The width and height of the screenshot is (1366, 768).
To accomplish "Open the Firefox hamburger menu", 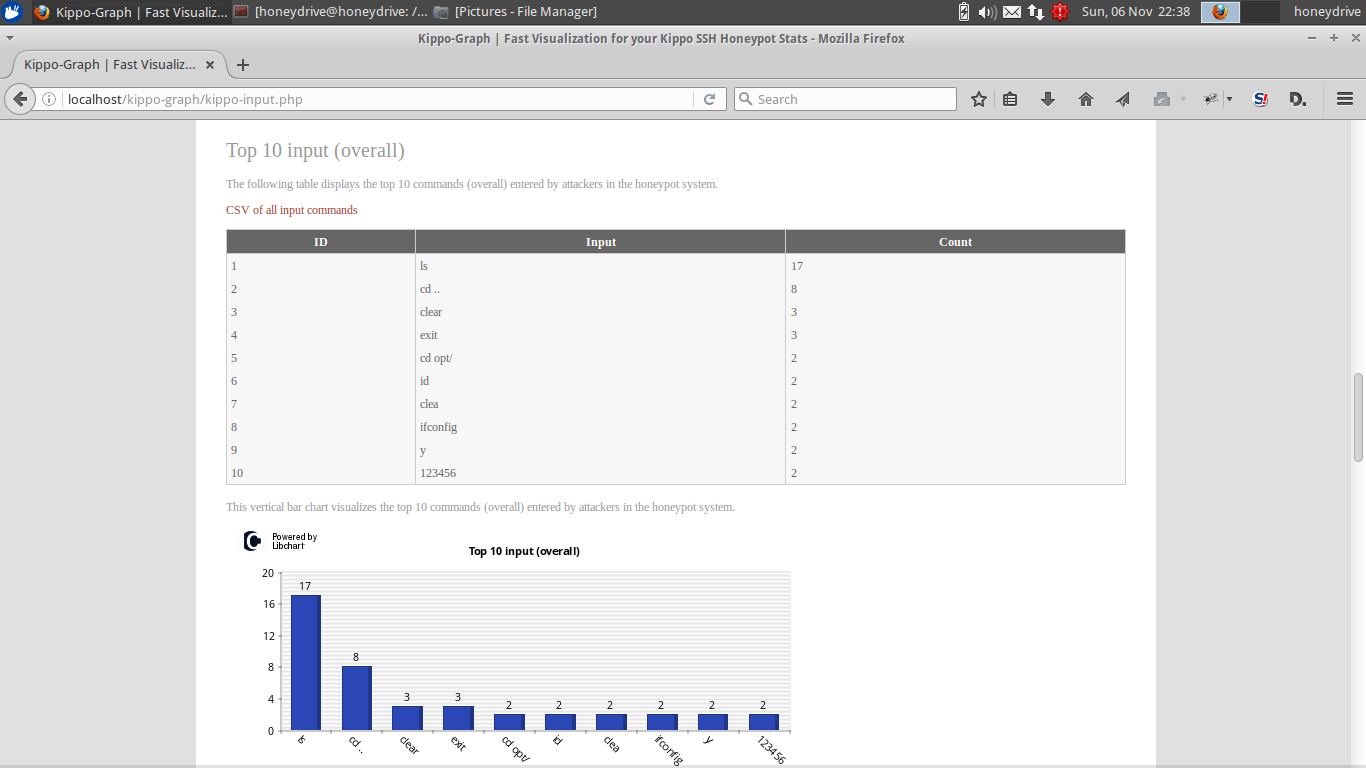I will click(x=1344, y=99).
